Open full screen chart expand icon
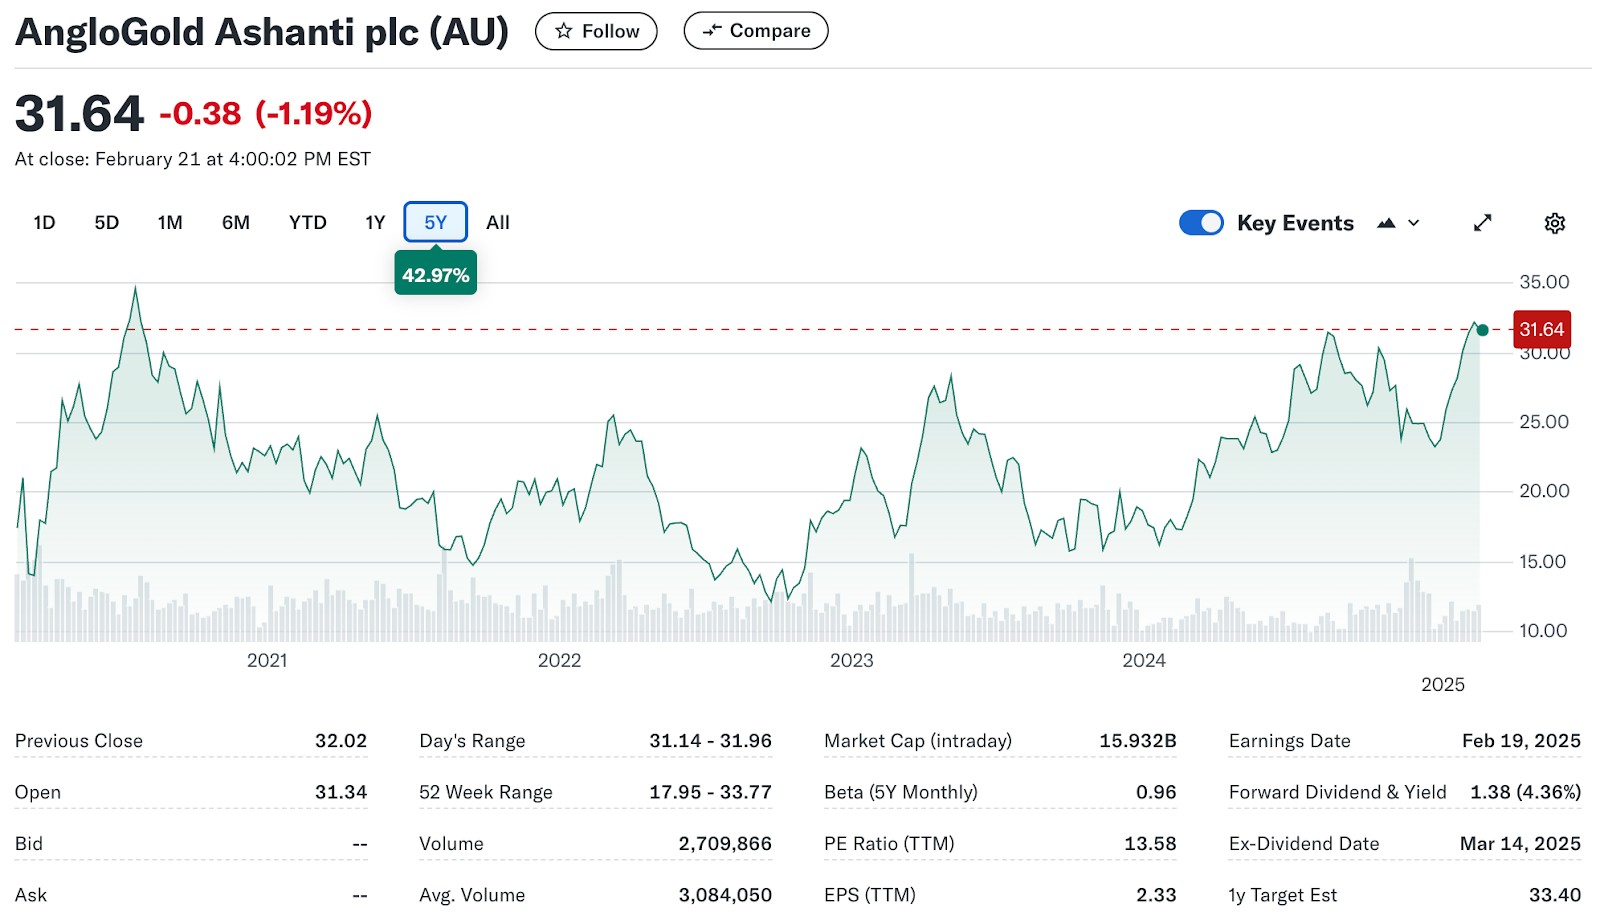1600x916 pixels. click(x=1482, y=223)
